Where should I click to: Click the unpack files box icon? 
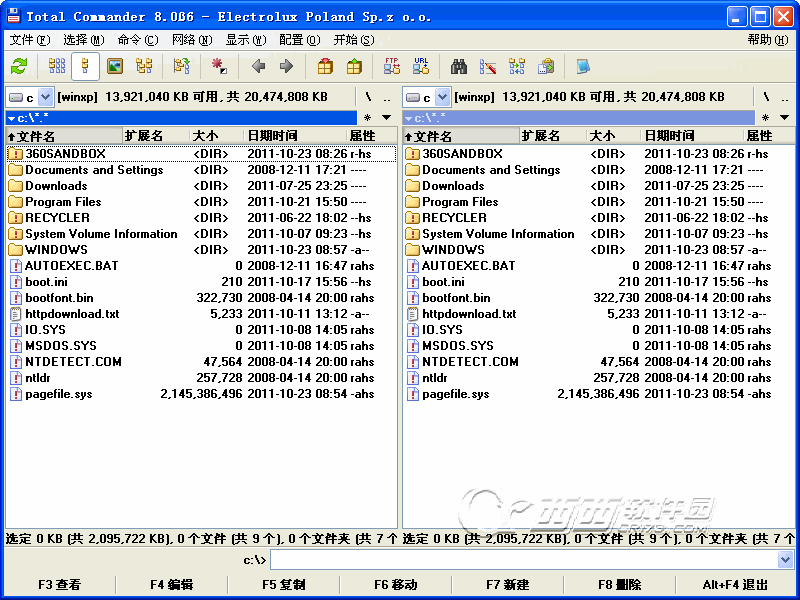pyautogui.click(x=354, y=66)
